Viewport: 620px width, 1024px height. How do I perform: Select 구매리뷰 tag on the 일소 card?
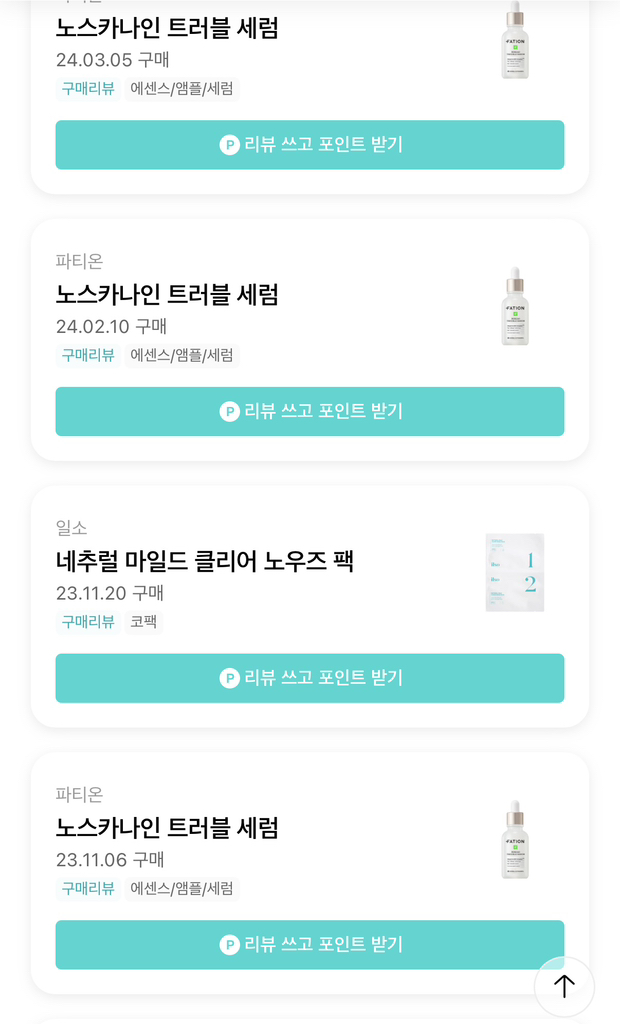tap(88, 622)
